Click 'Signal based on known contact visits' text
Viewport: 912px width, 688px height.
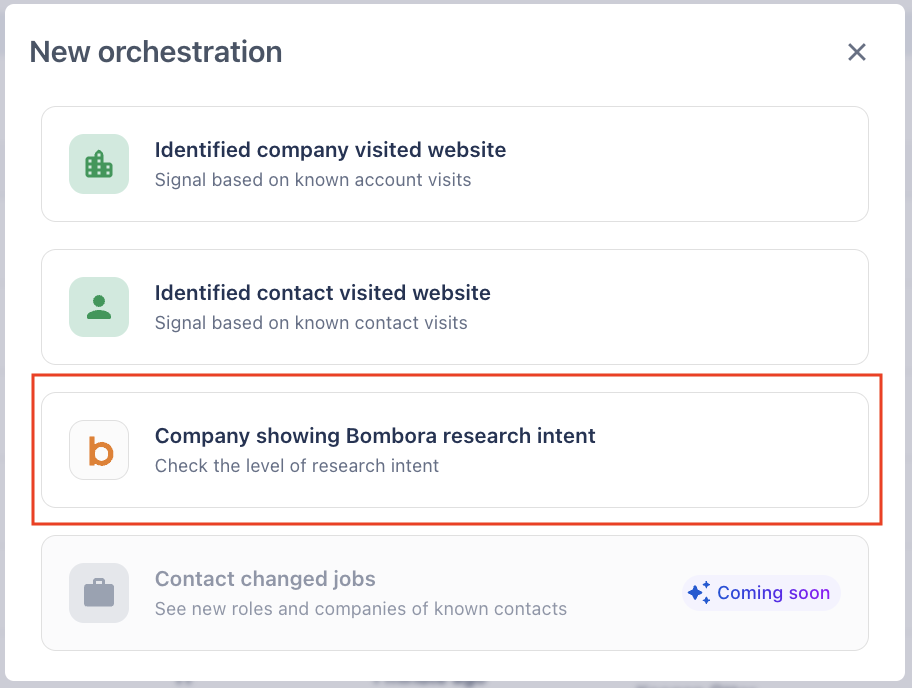(311, 323)
